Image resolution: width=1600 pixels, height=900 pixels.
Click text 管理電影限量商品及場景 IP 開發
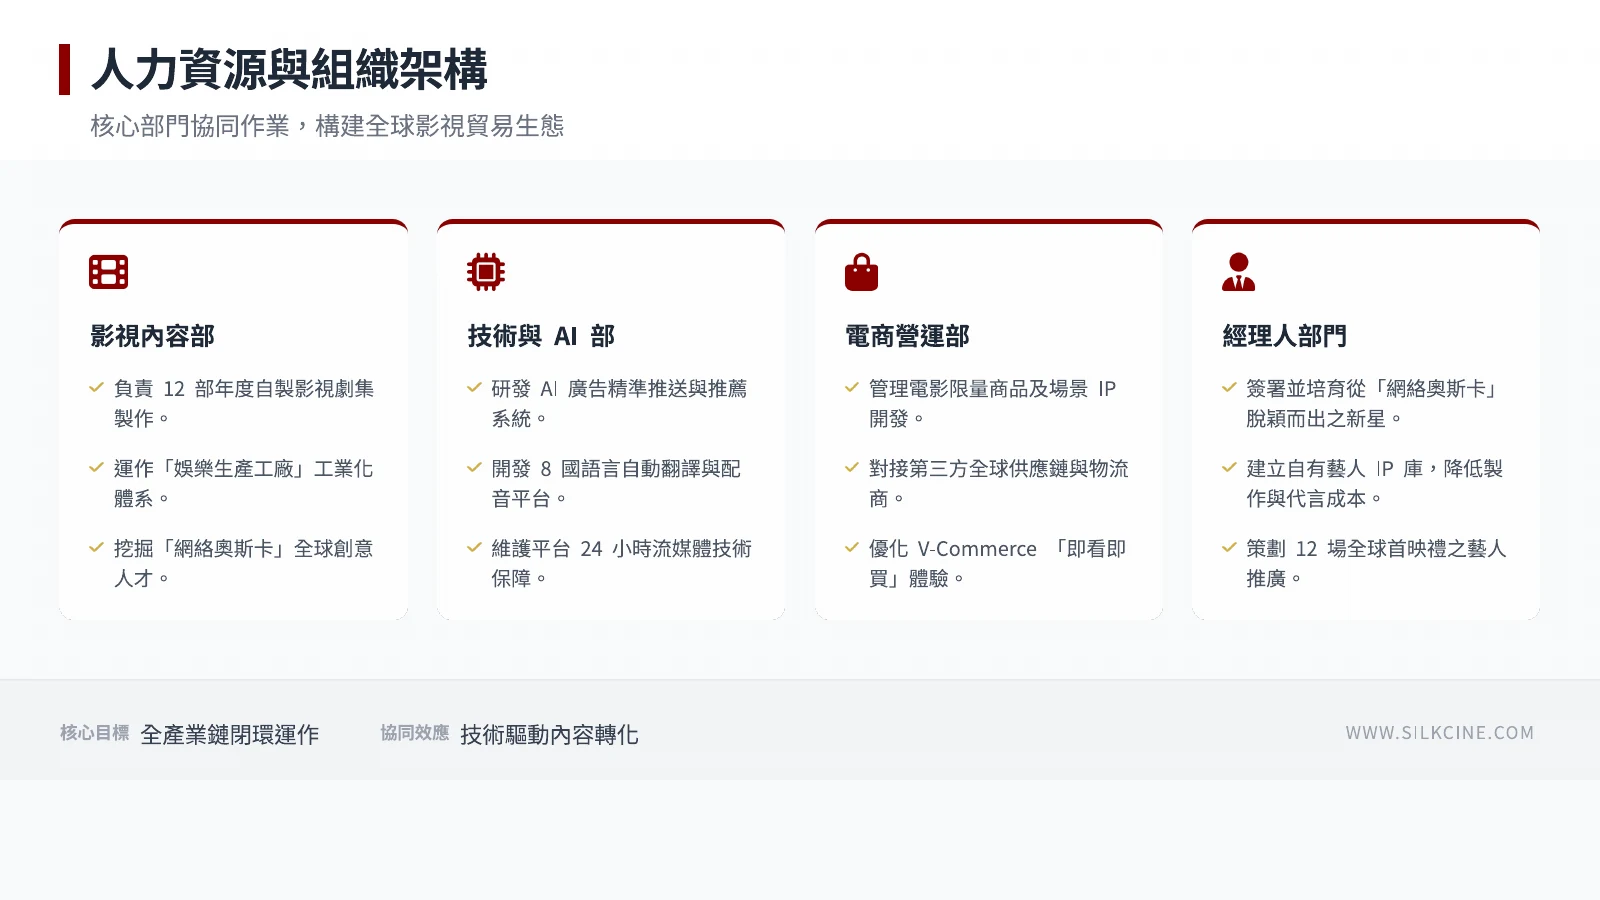pos(992,403)
